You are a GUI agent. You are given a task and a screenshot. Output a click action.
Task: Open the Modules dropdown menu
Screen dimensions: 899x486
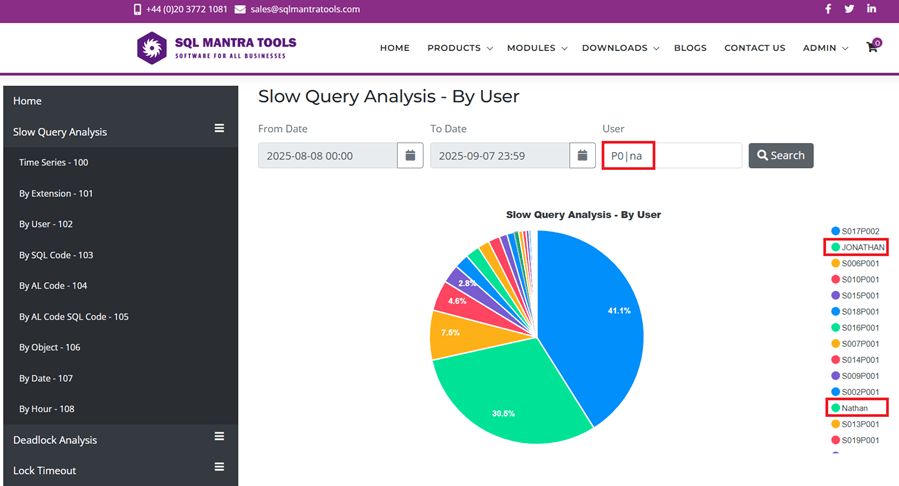pyautogui.click(x=537, y=48)
